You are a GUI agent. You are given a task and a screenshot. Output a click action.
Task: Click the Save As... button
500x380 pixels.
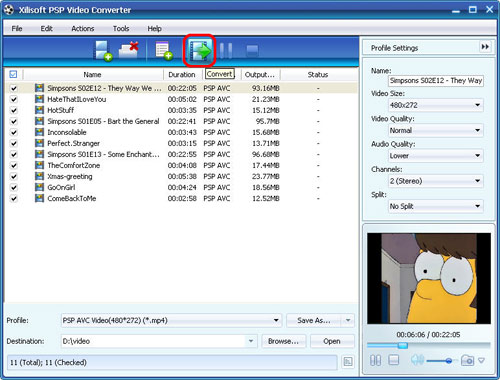pyautogui.click(x=314, y=320)
